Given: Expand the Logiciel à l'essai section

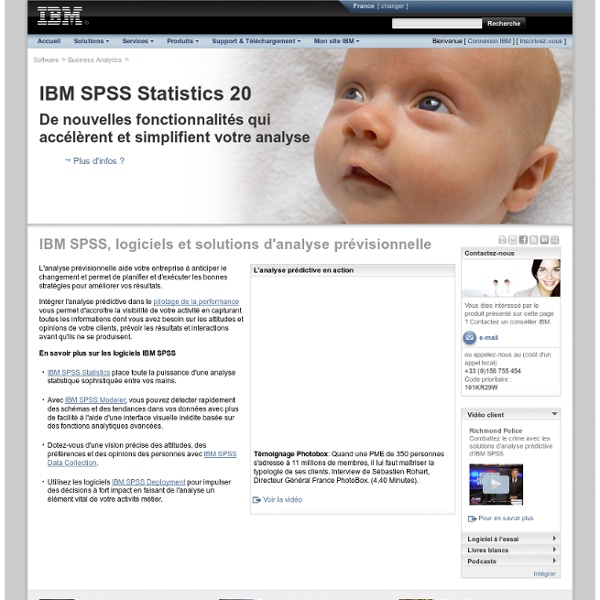Looking at the screenshot, I should click(x=511, y=539).
